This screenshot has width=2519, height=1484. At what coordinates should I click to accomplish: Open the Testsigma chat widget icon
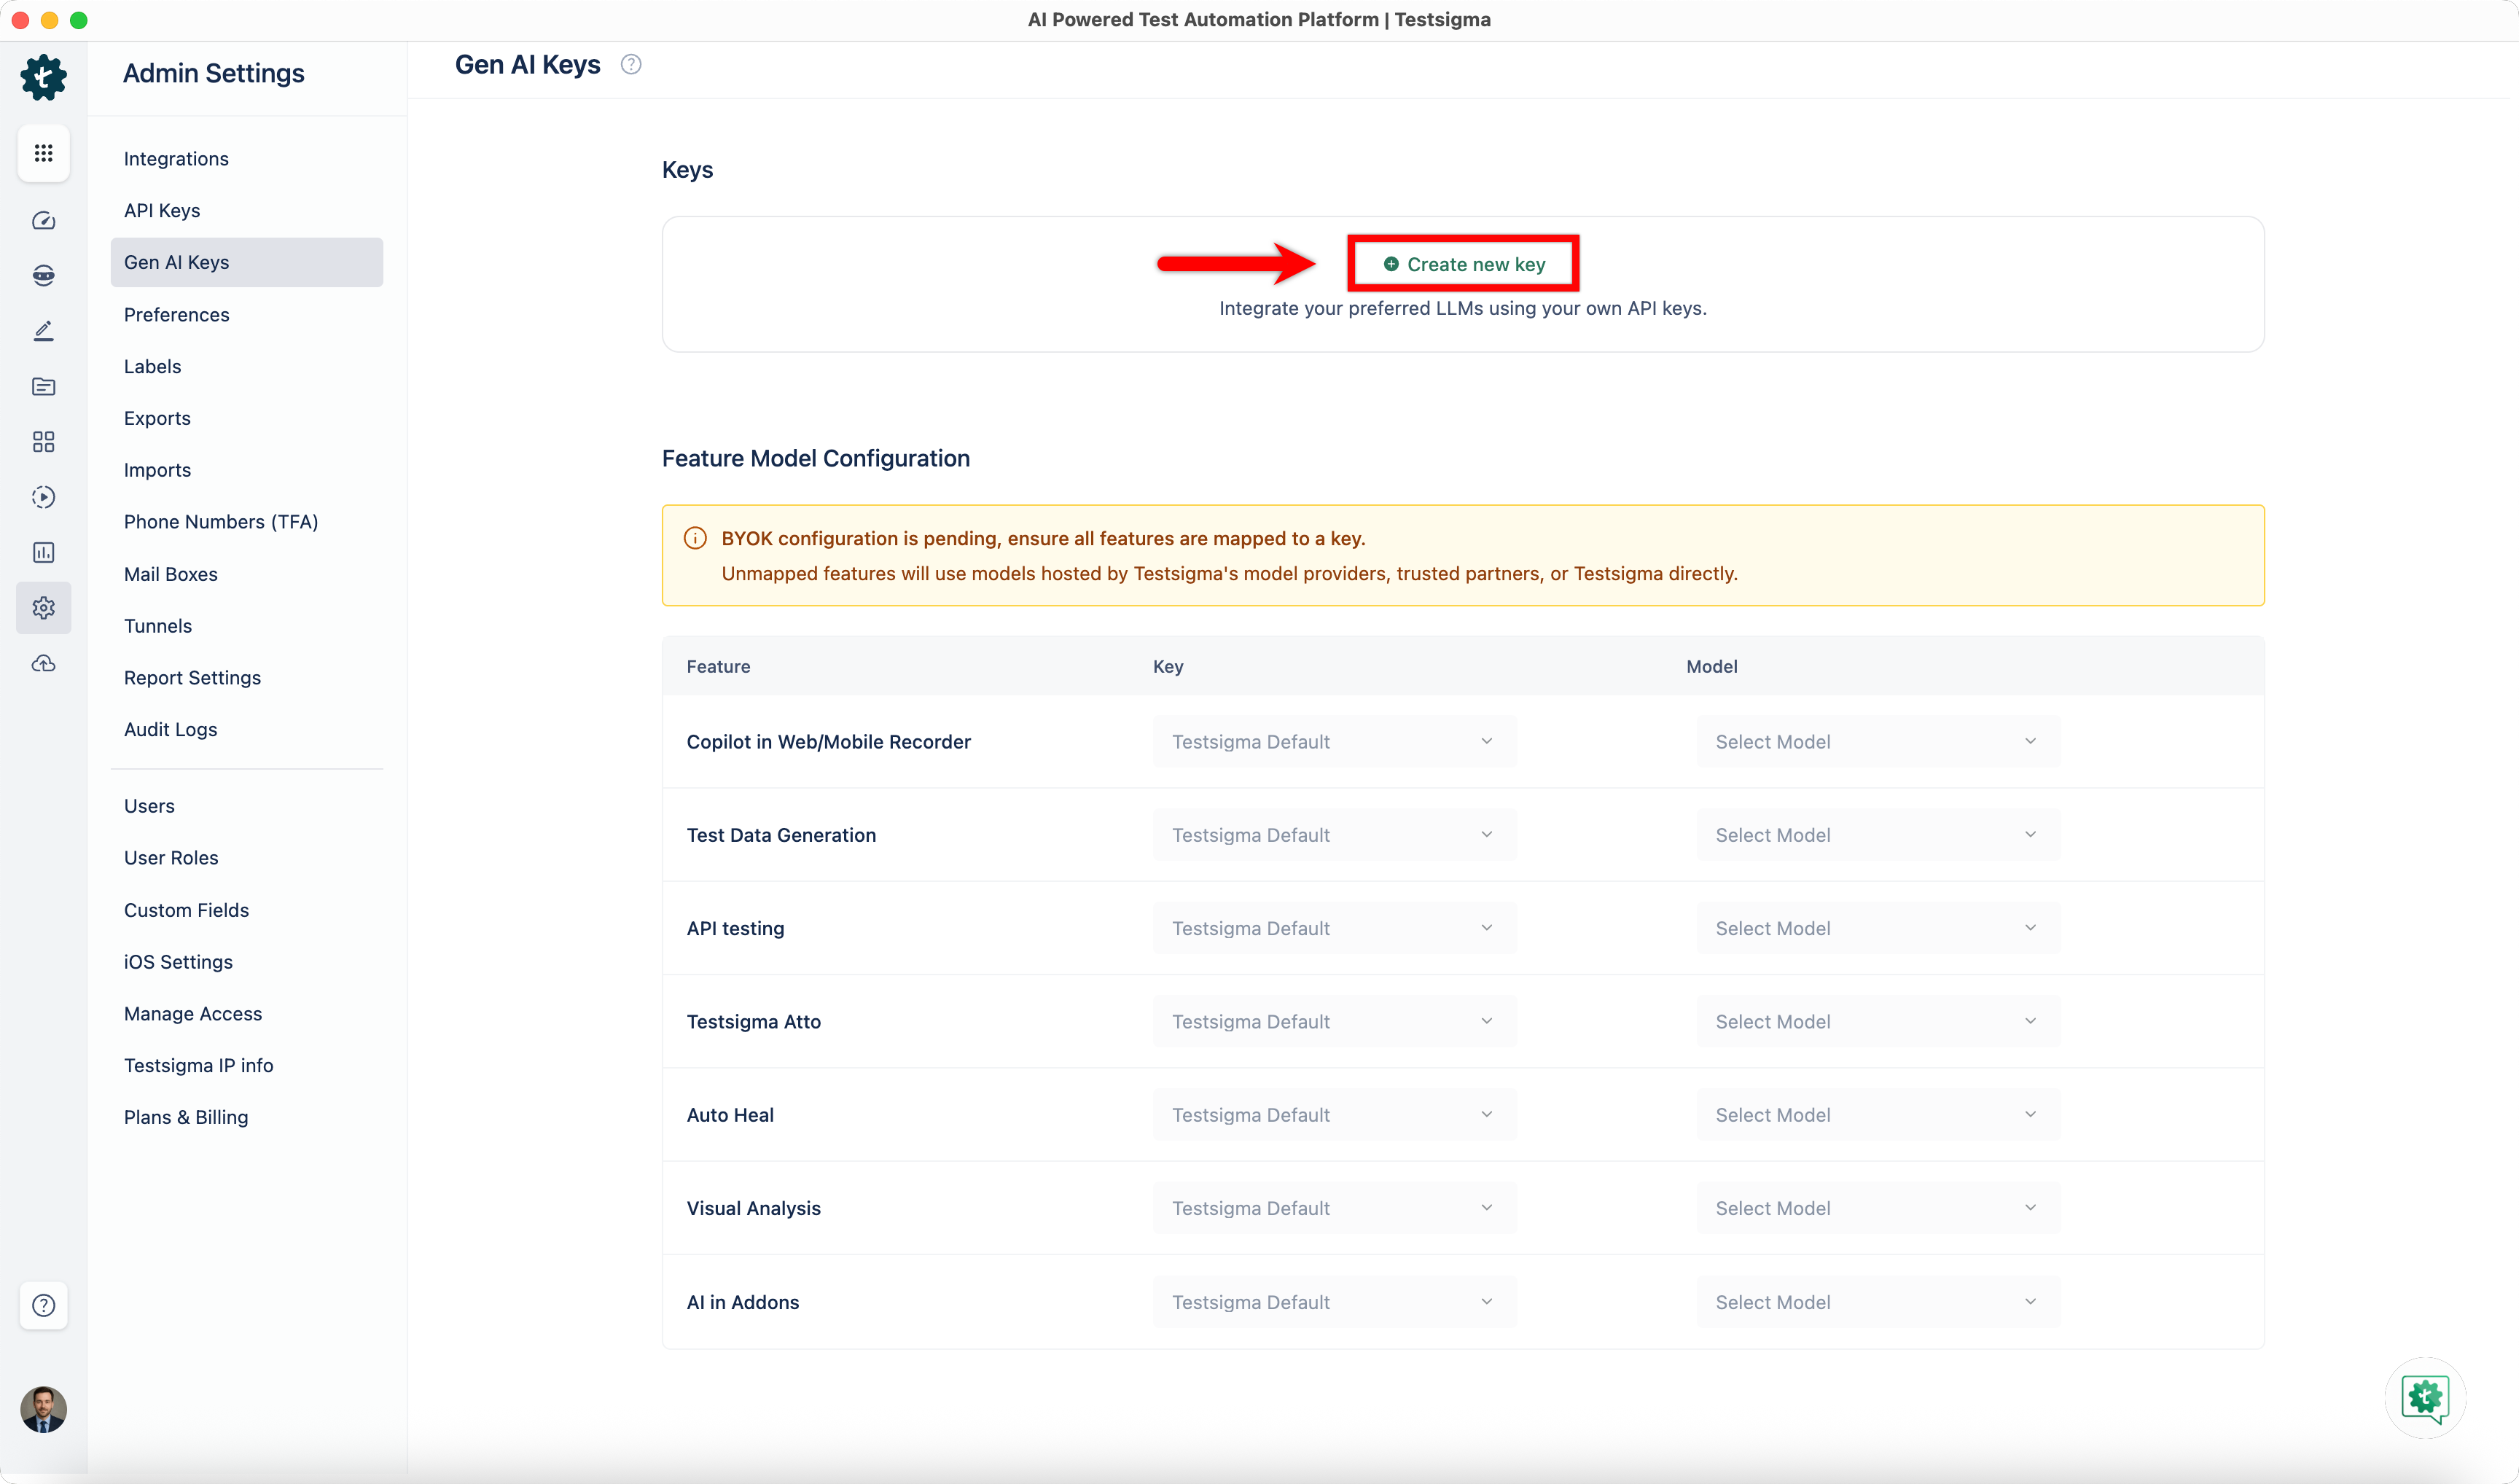[x=2424, y=1397]
